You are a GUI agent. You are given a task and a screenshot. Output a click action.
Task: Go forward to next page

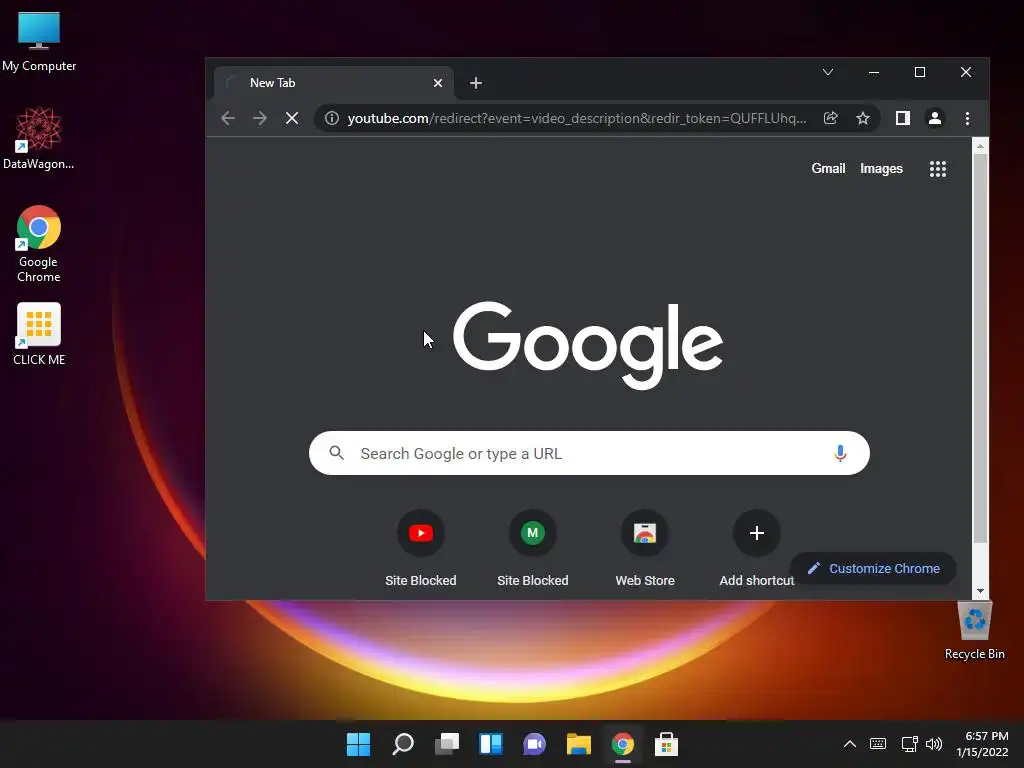260,118
